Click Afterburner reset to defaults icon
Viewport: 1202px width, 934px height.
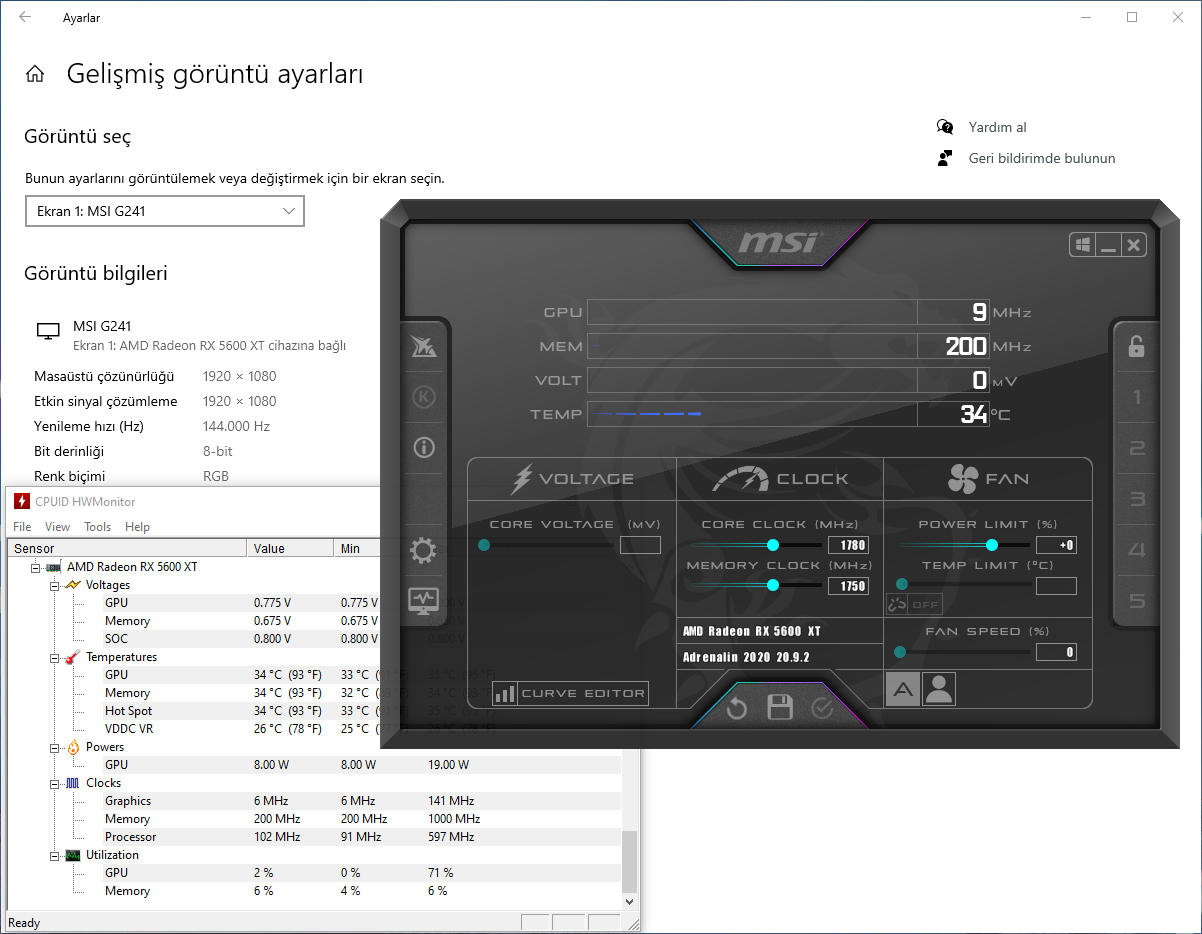click(x=737, y=708)
